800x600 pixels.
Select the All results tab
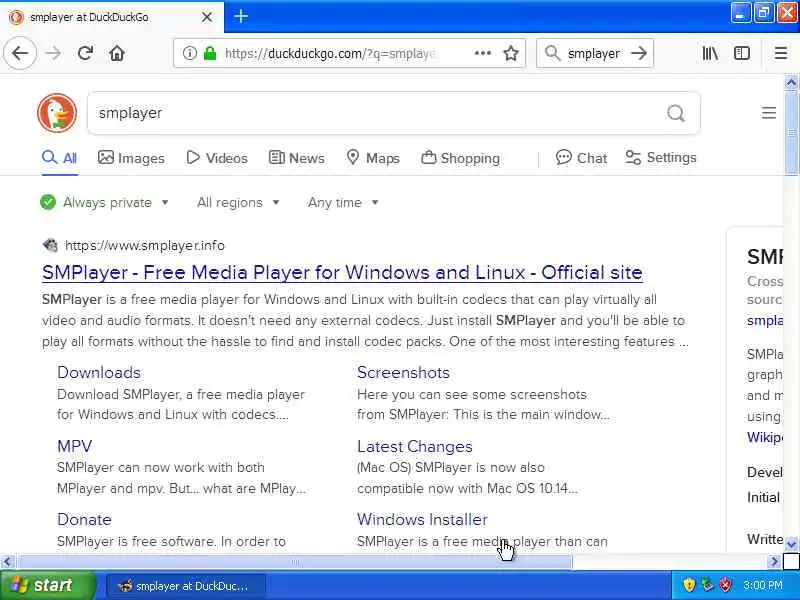coord(60,158)
